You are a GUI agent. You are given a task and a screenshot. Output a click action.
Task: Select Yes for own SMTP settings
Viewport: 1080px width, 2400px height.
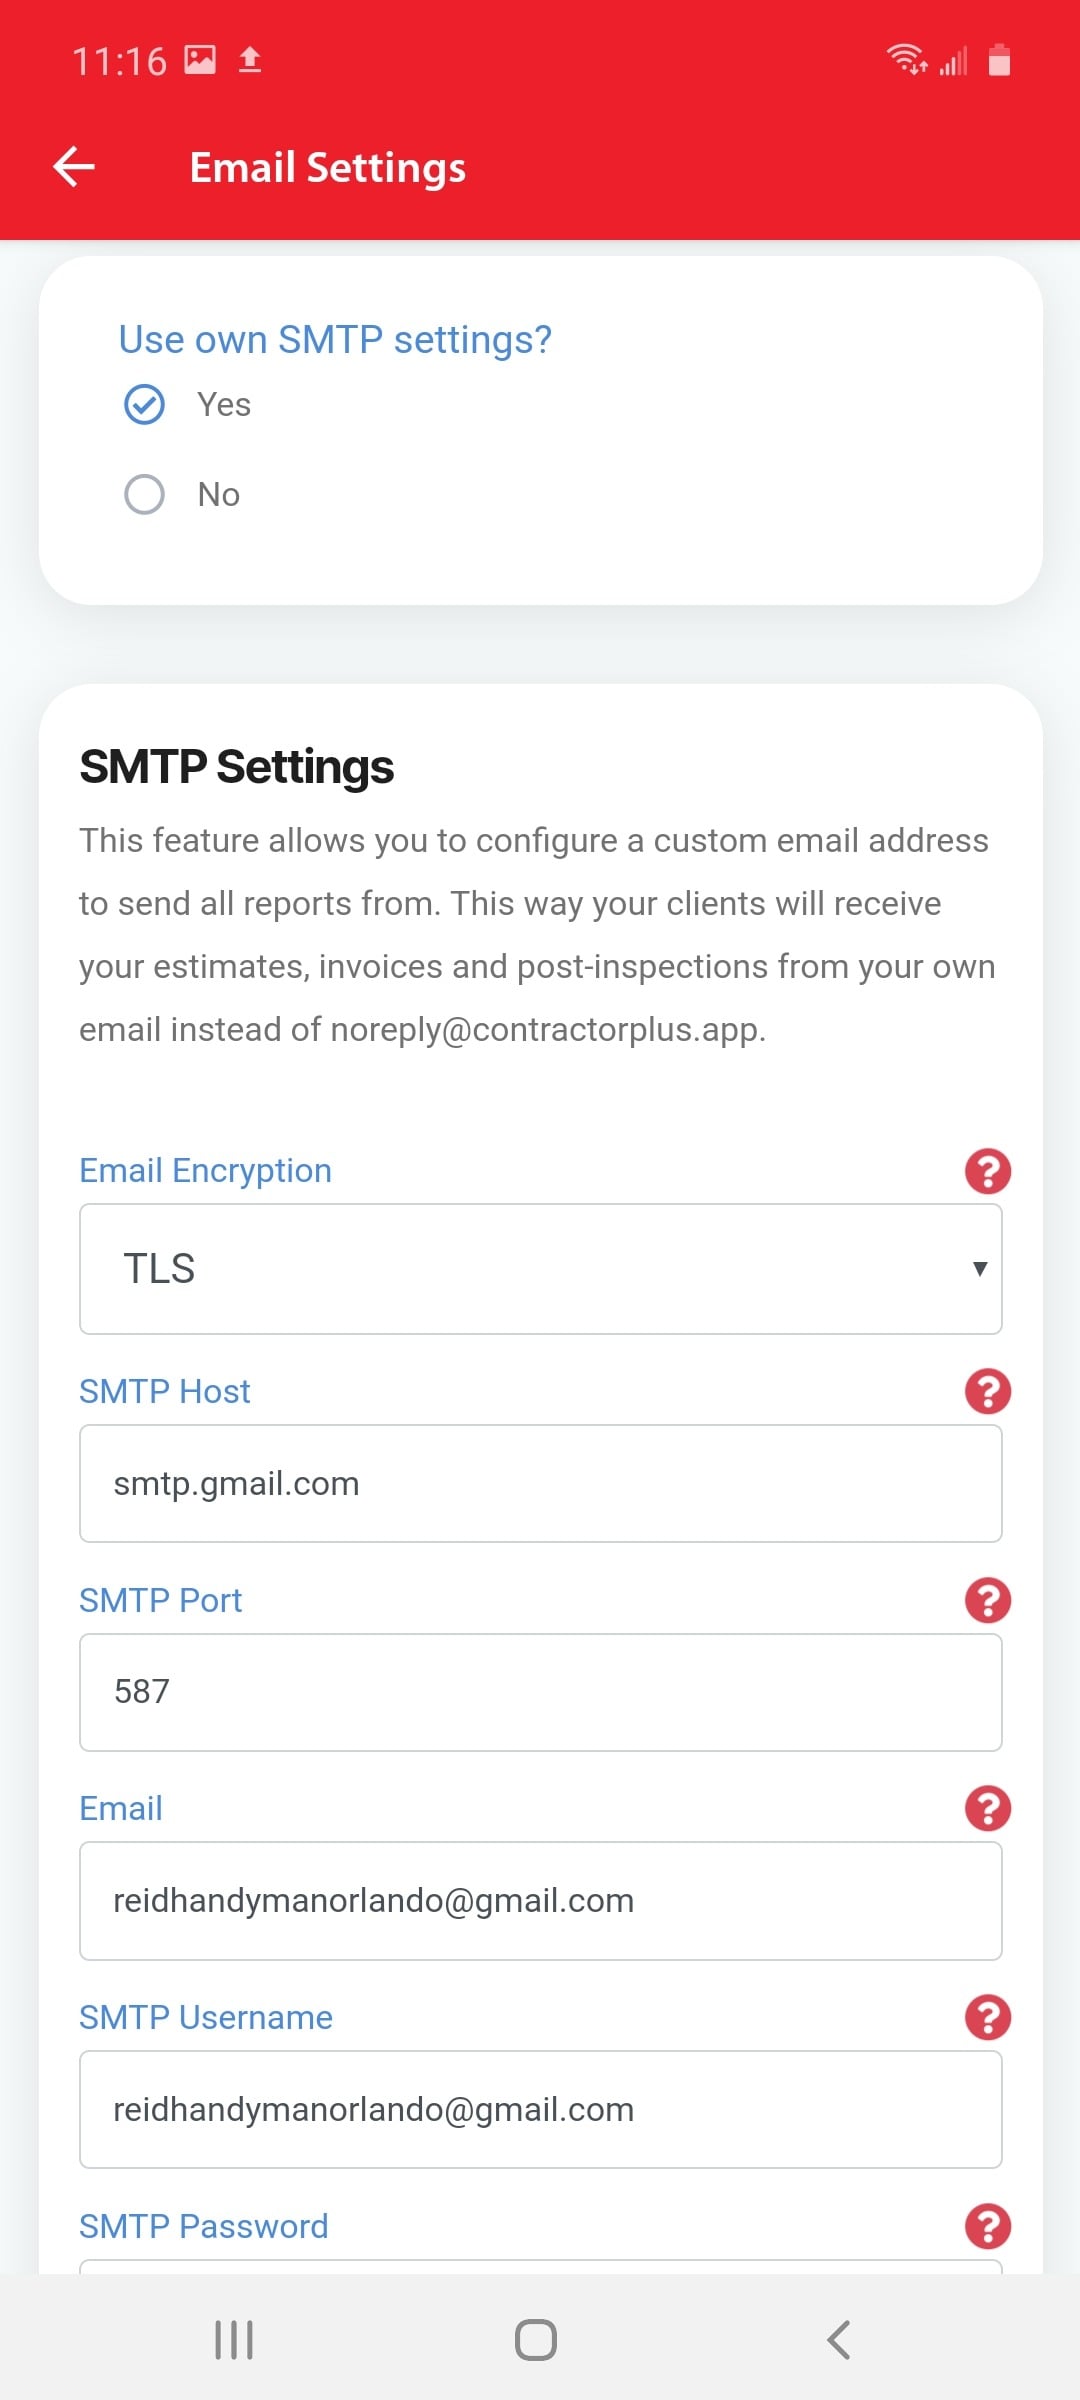[x=144, y=405]
